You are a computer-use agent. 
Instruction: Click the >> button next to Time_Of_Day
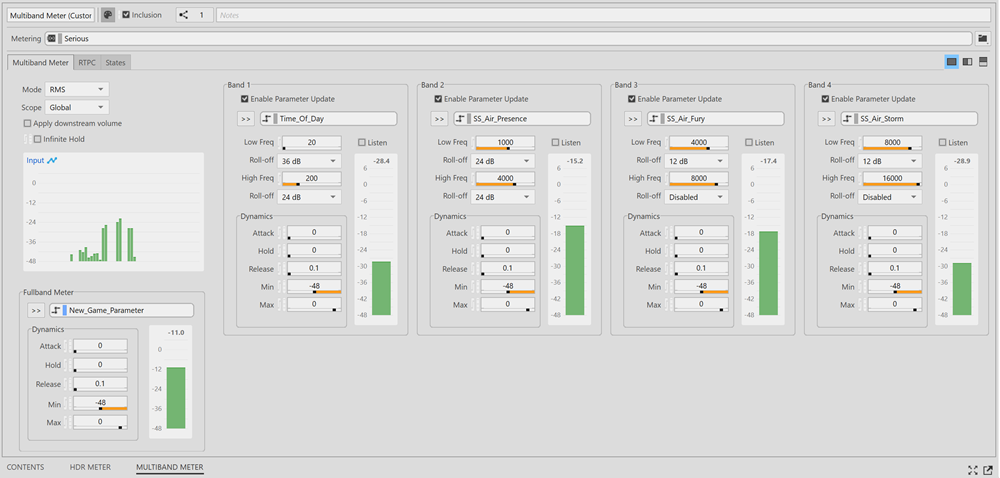pyautogui.click(x=246, y=119)
